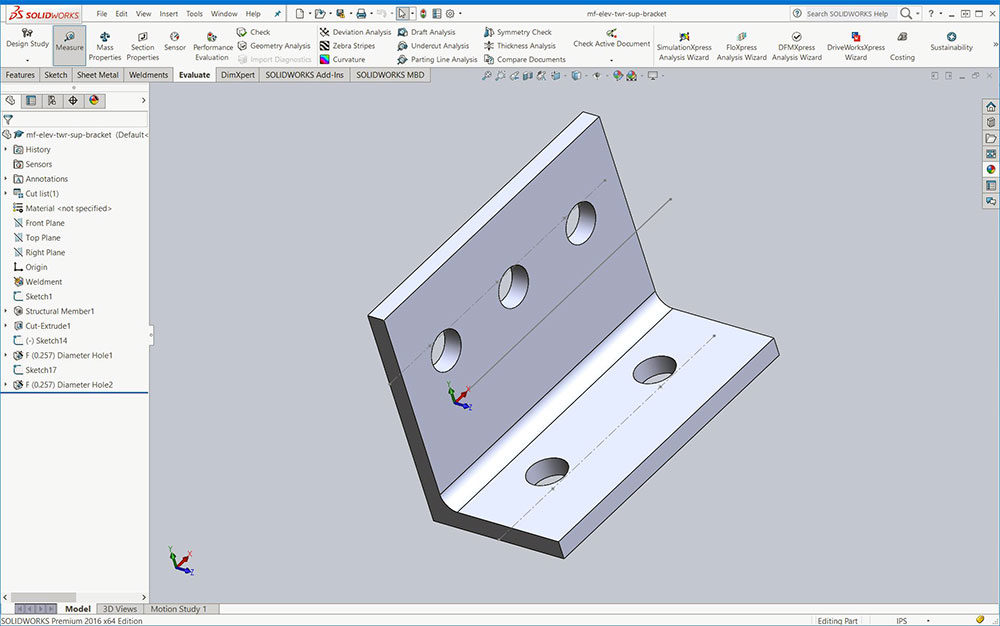Activate the Measure tool
The height and width of the screenshot is (626, 1000).
pos(69,45)
